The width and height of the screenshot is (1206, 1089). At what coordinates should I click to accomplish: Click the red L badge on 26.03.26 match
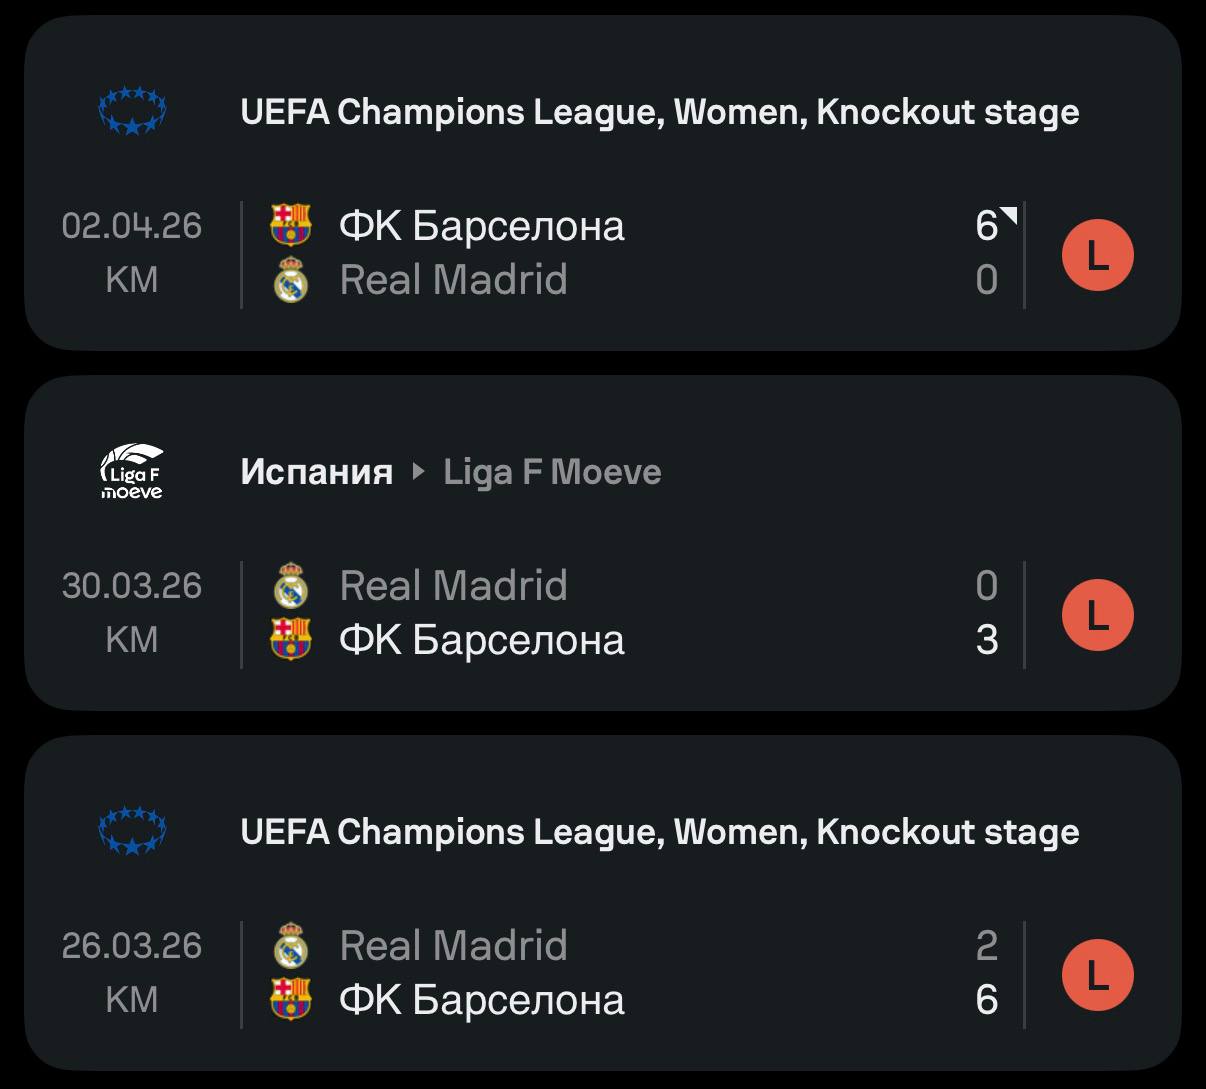click(x=1097, y=975)
